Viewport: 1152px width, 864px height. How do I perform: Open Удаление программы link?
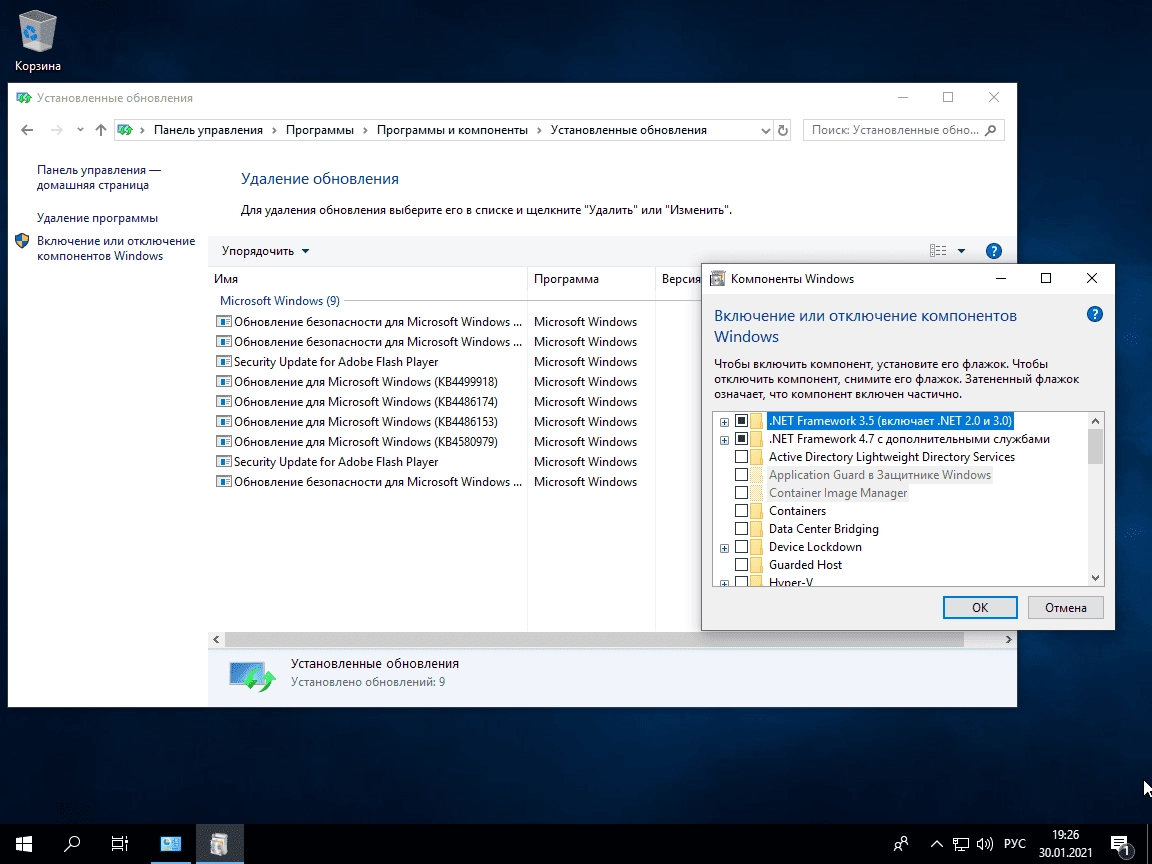[x=97, y=218]
